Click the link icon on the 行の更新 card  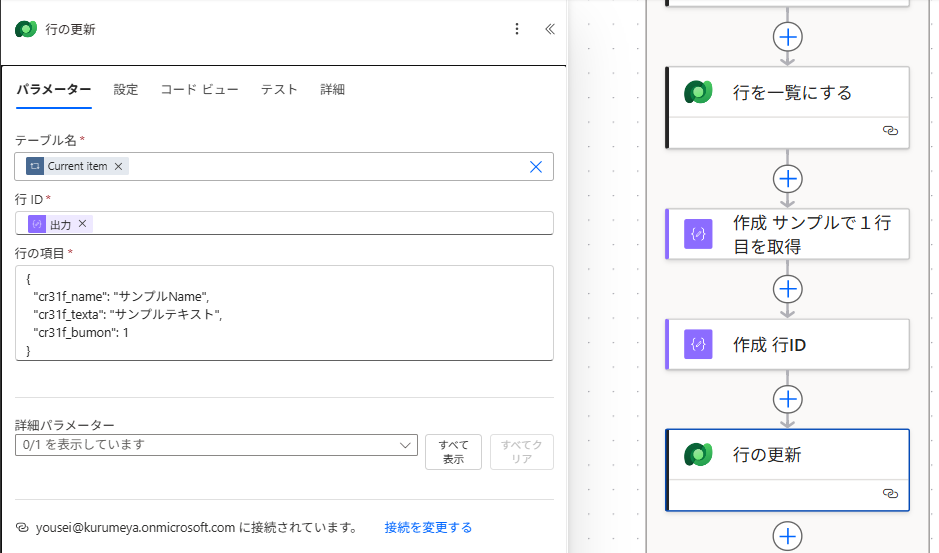click(890, 493)
